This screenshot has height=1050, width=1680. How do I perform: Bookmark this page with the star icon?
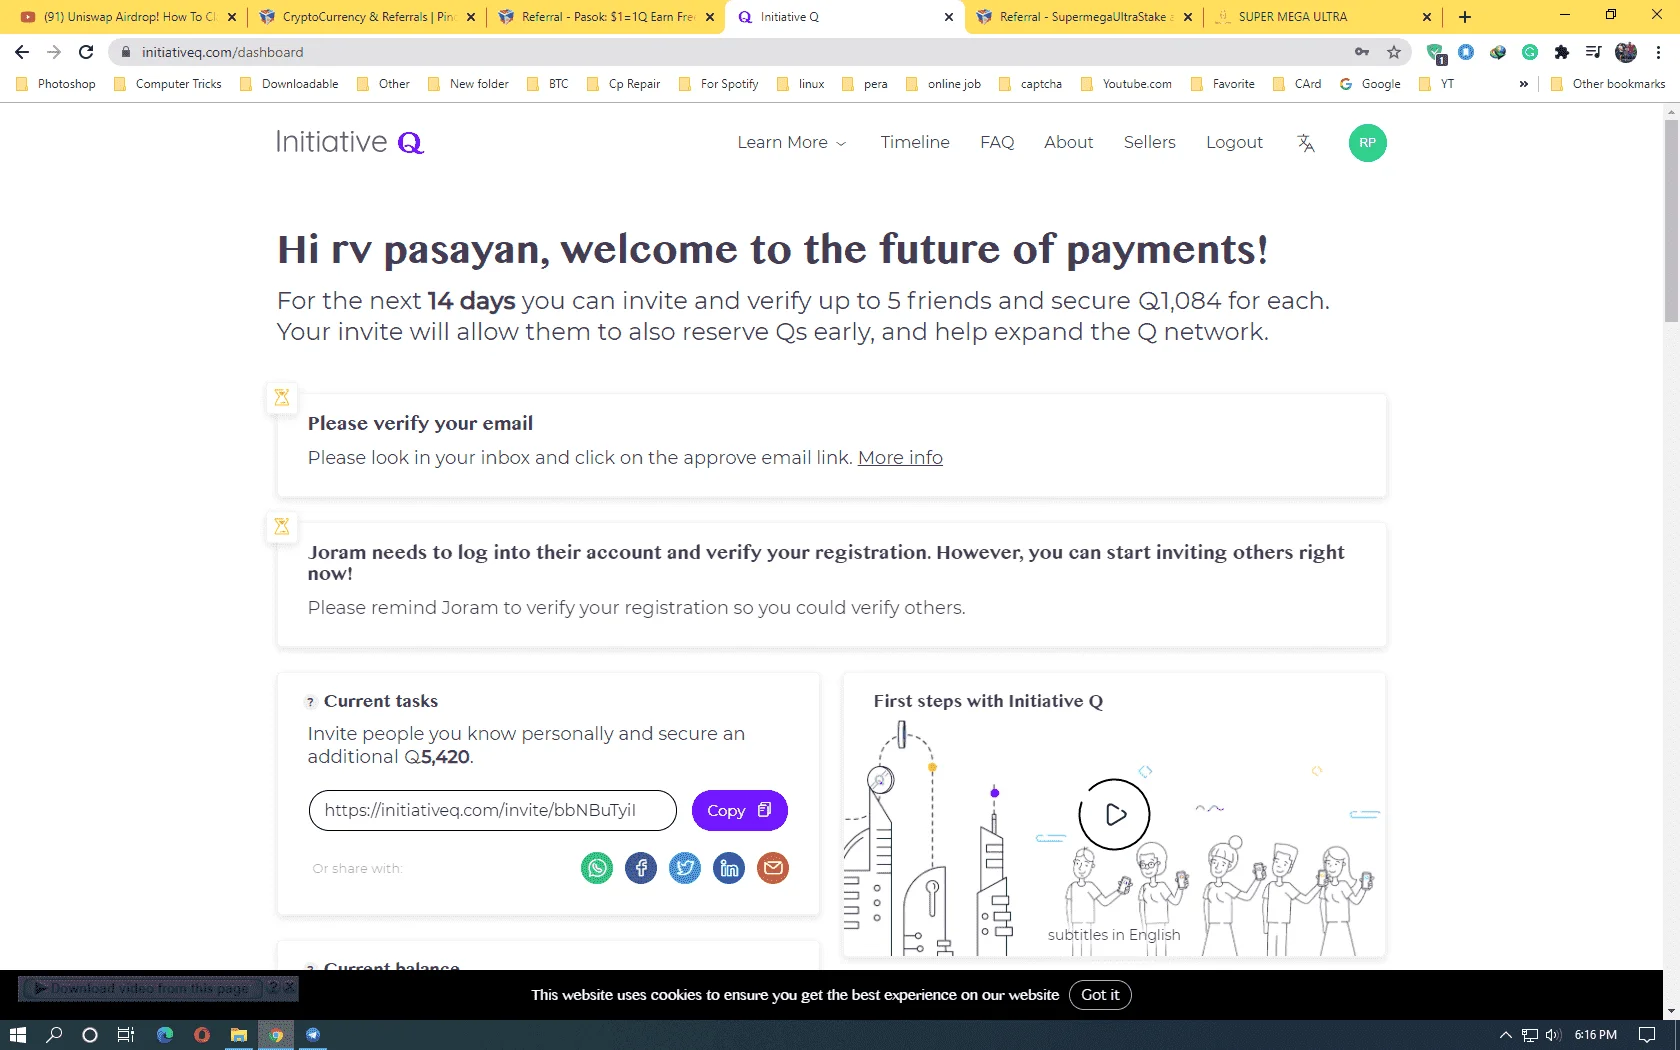(1394, 52)
